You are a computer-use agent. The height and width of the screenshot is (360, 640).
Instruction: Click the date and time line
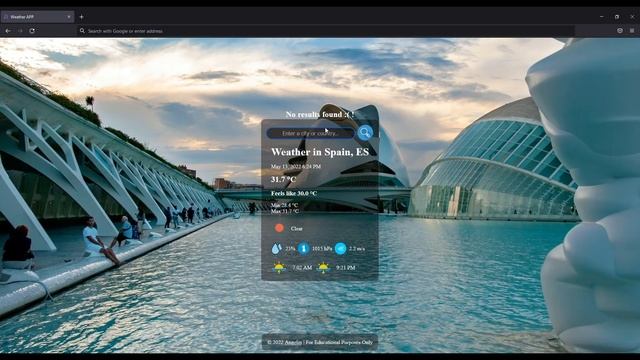296,167
